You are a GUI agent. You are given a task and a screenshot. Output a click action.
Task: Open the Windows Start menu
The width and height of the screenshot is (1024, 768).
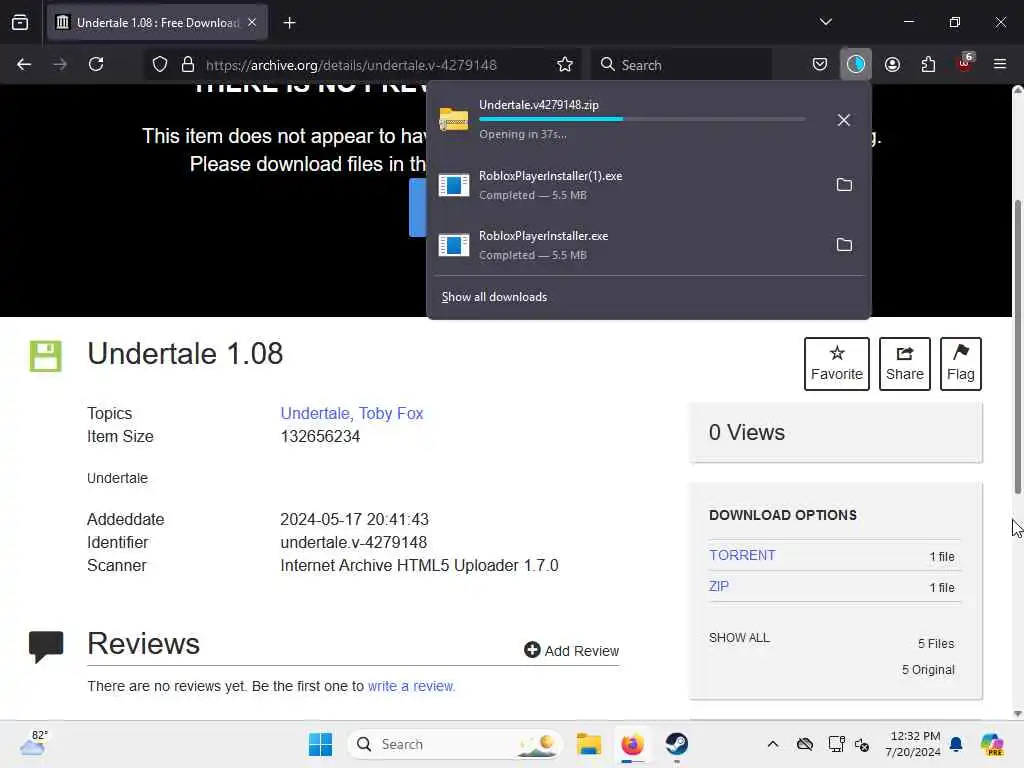(321, 744)
